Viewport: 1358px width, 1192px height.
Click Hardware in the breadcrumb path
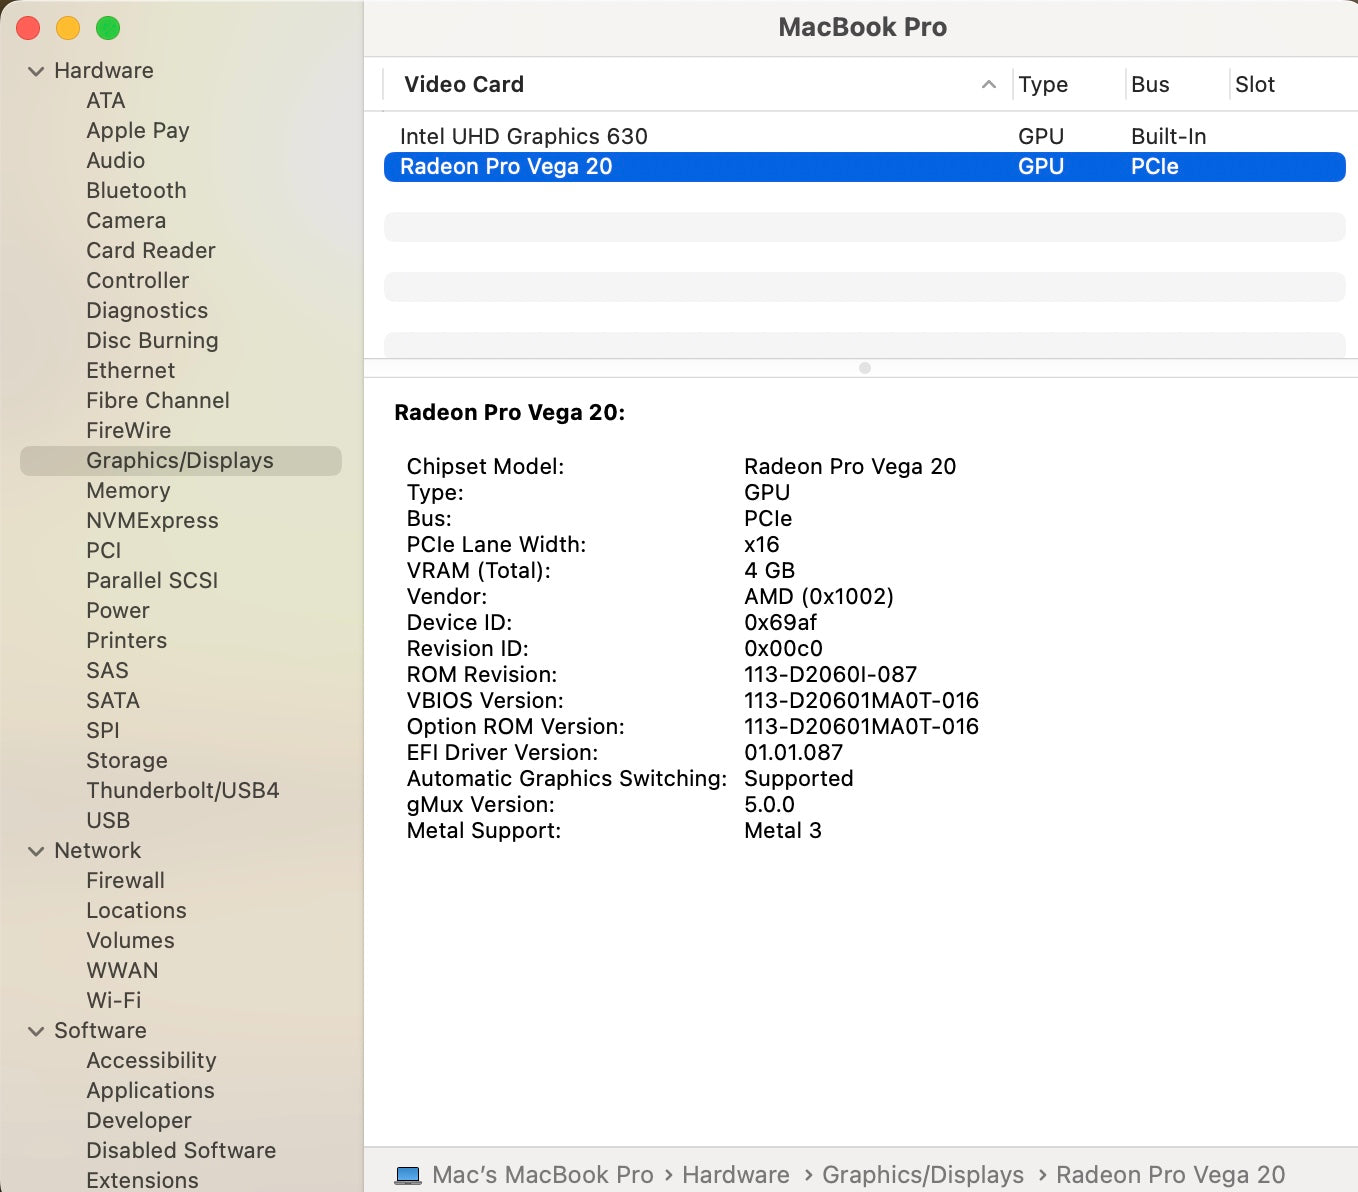[x=735, y=1175]
